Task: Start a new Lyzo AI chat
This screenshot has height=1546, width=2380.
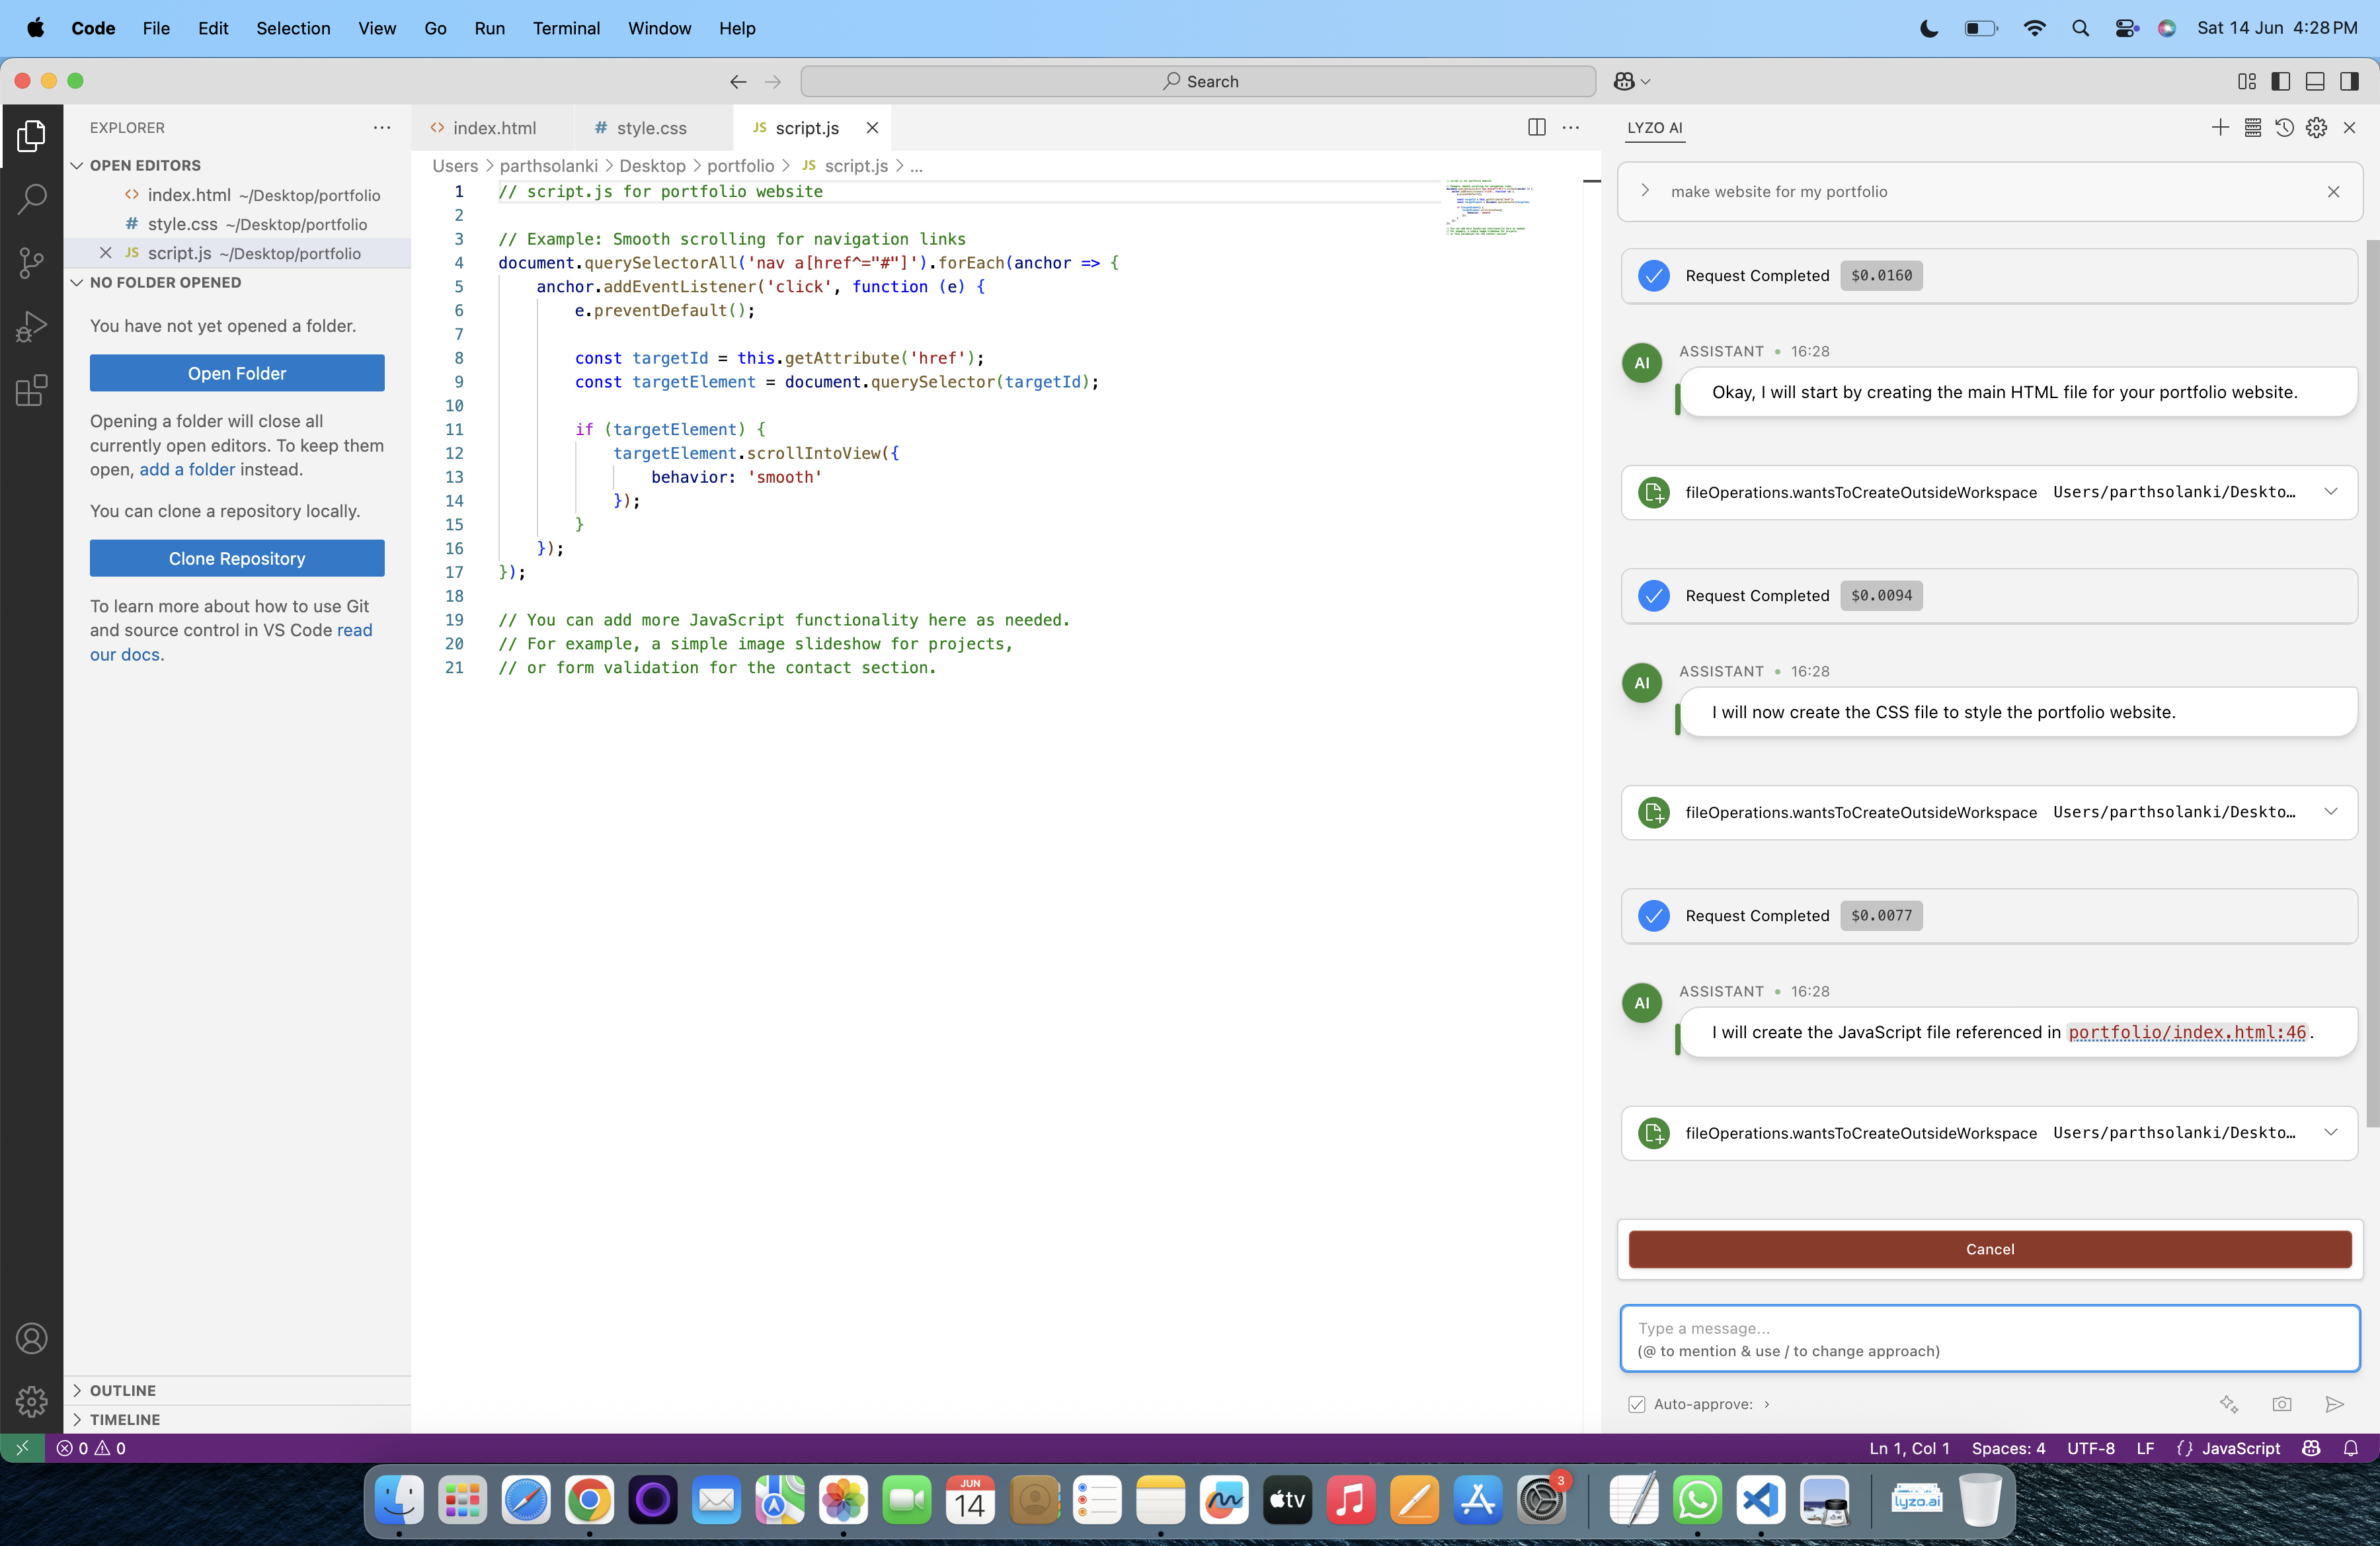Action: click(2220, 127)
